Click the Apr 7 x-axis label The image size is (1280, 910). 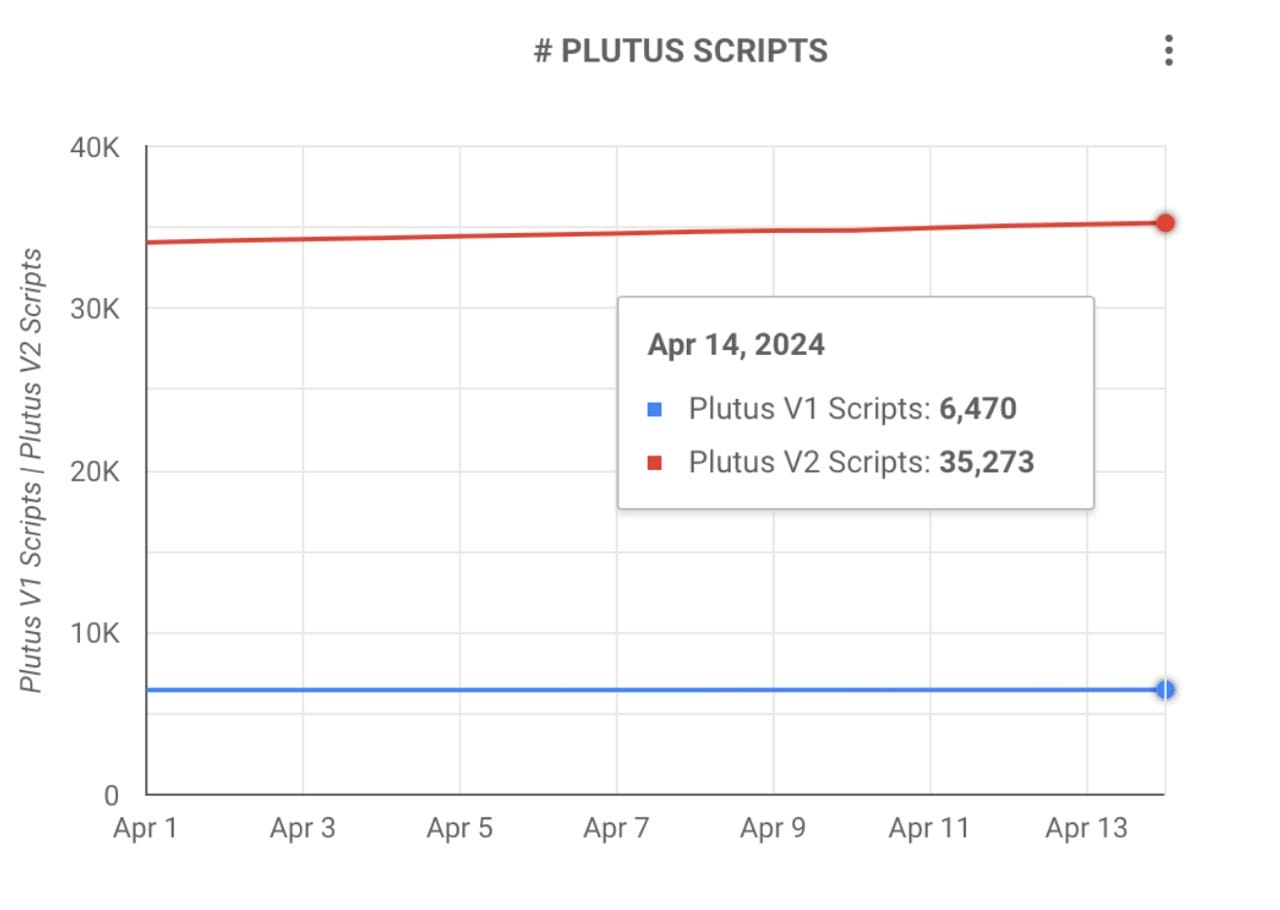[x=616, y=829]
